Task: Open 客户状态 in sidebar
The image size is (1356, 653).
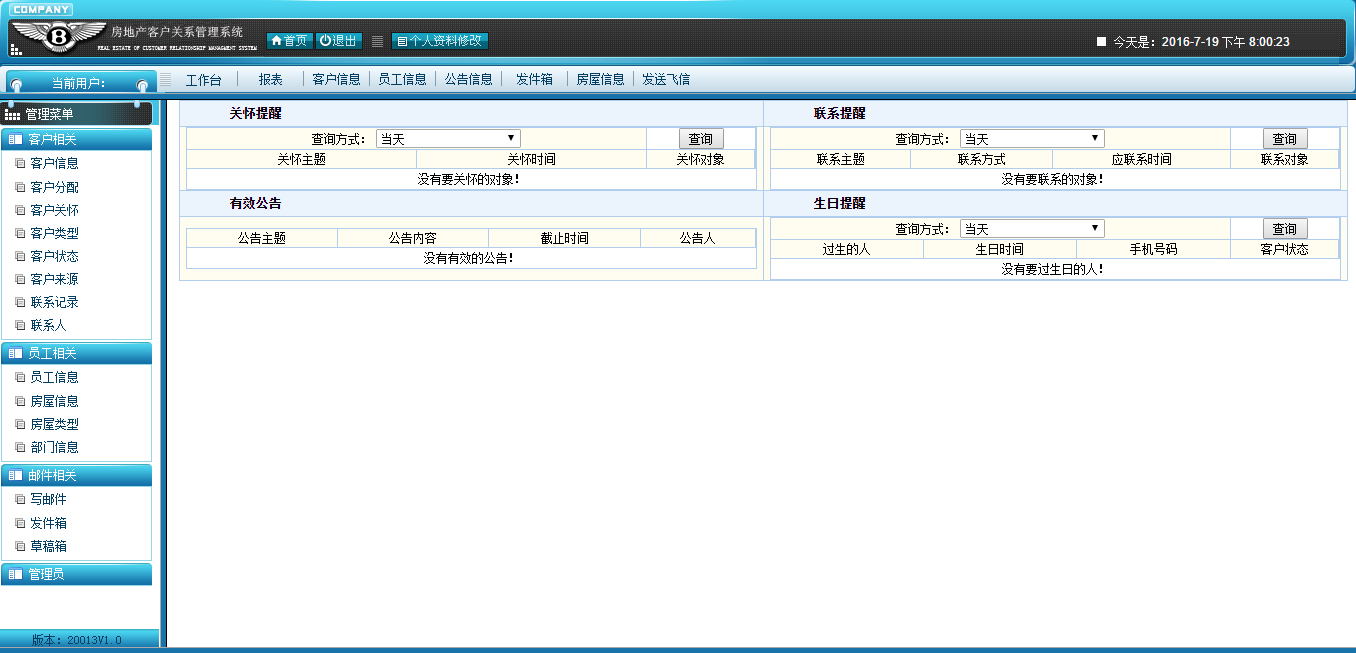Action: (54, 256)
